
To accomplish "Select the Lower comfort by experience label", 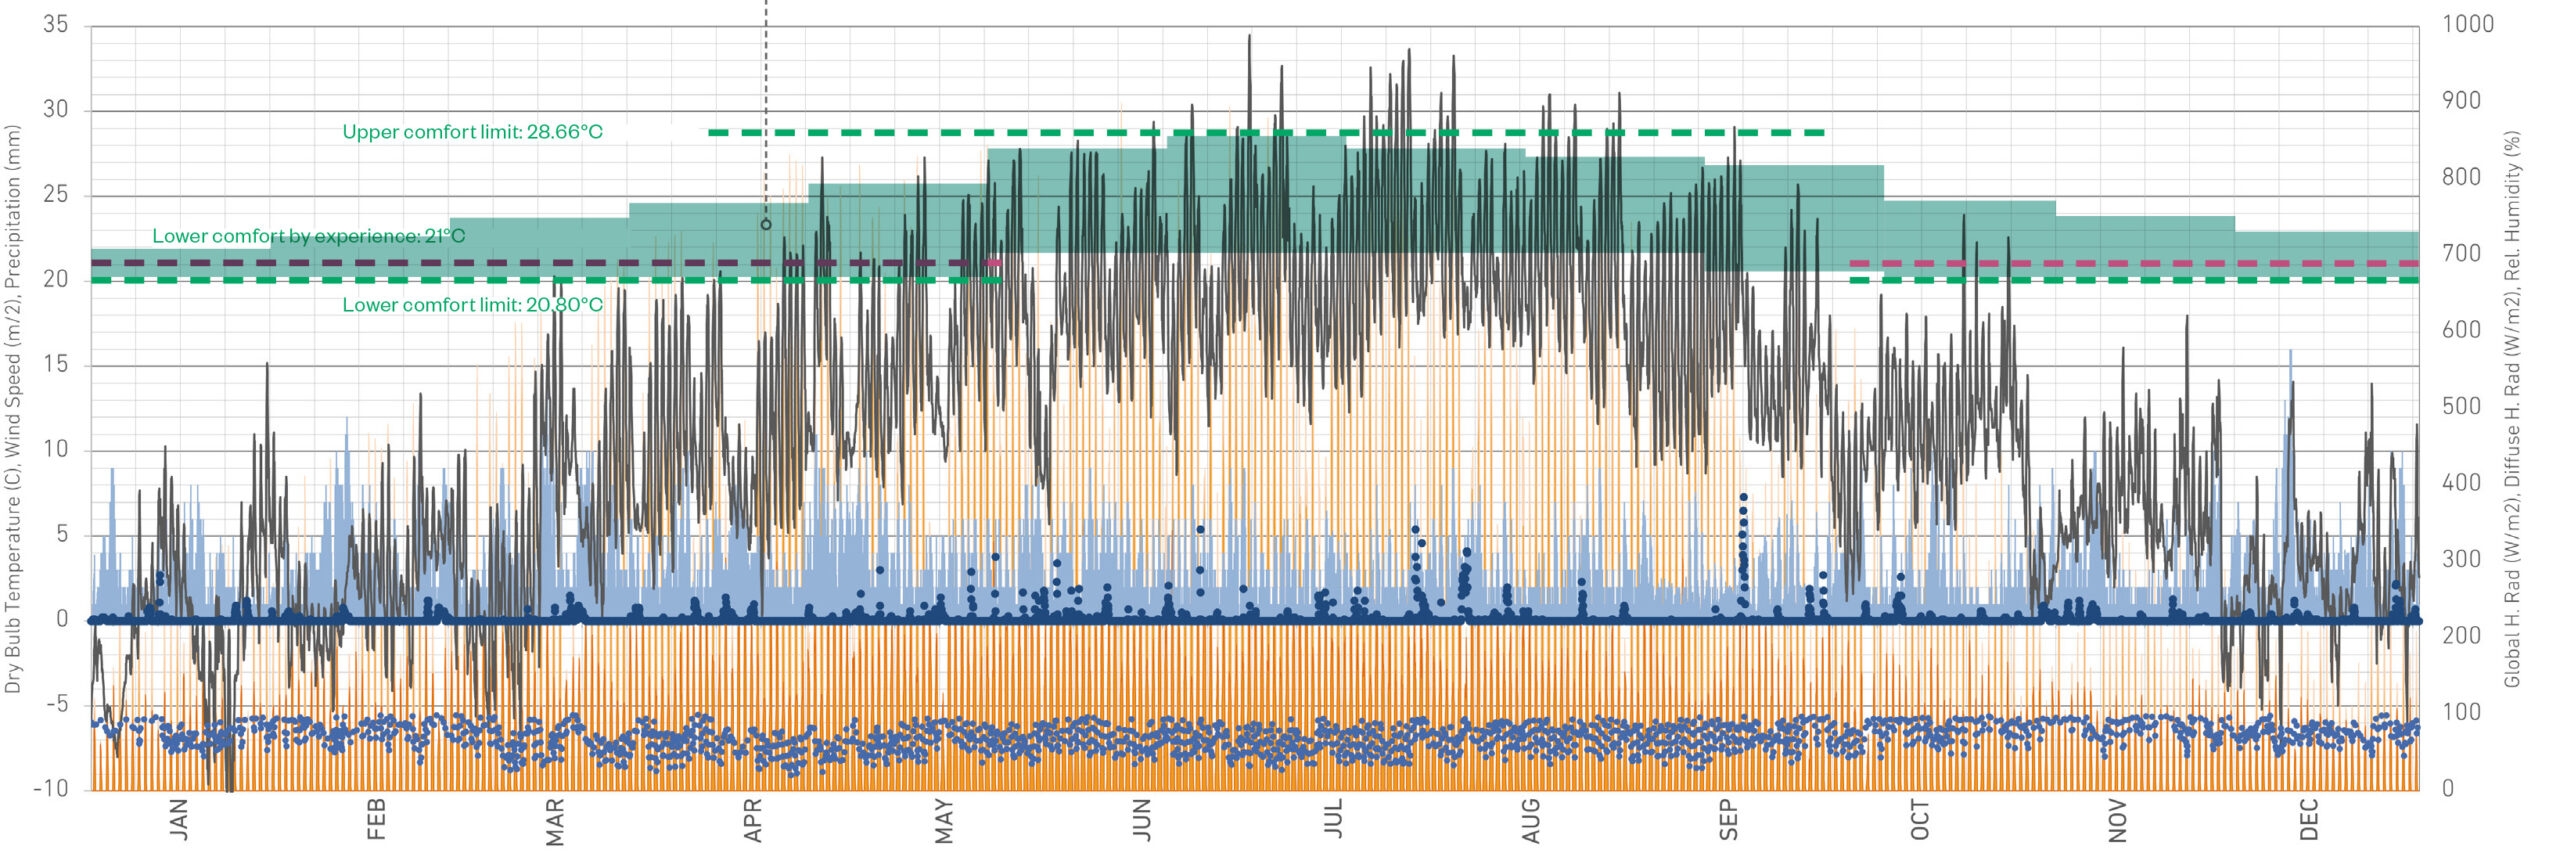I will click(308, 236).
